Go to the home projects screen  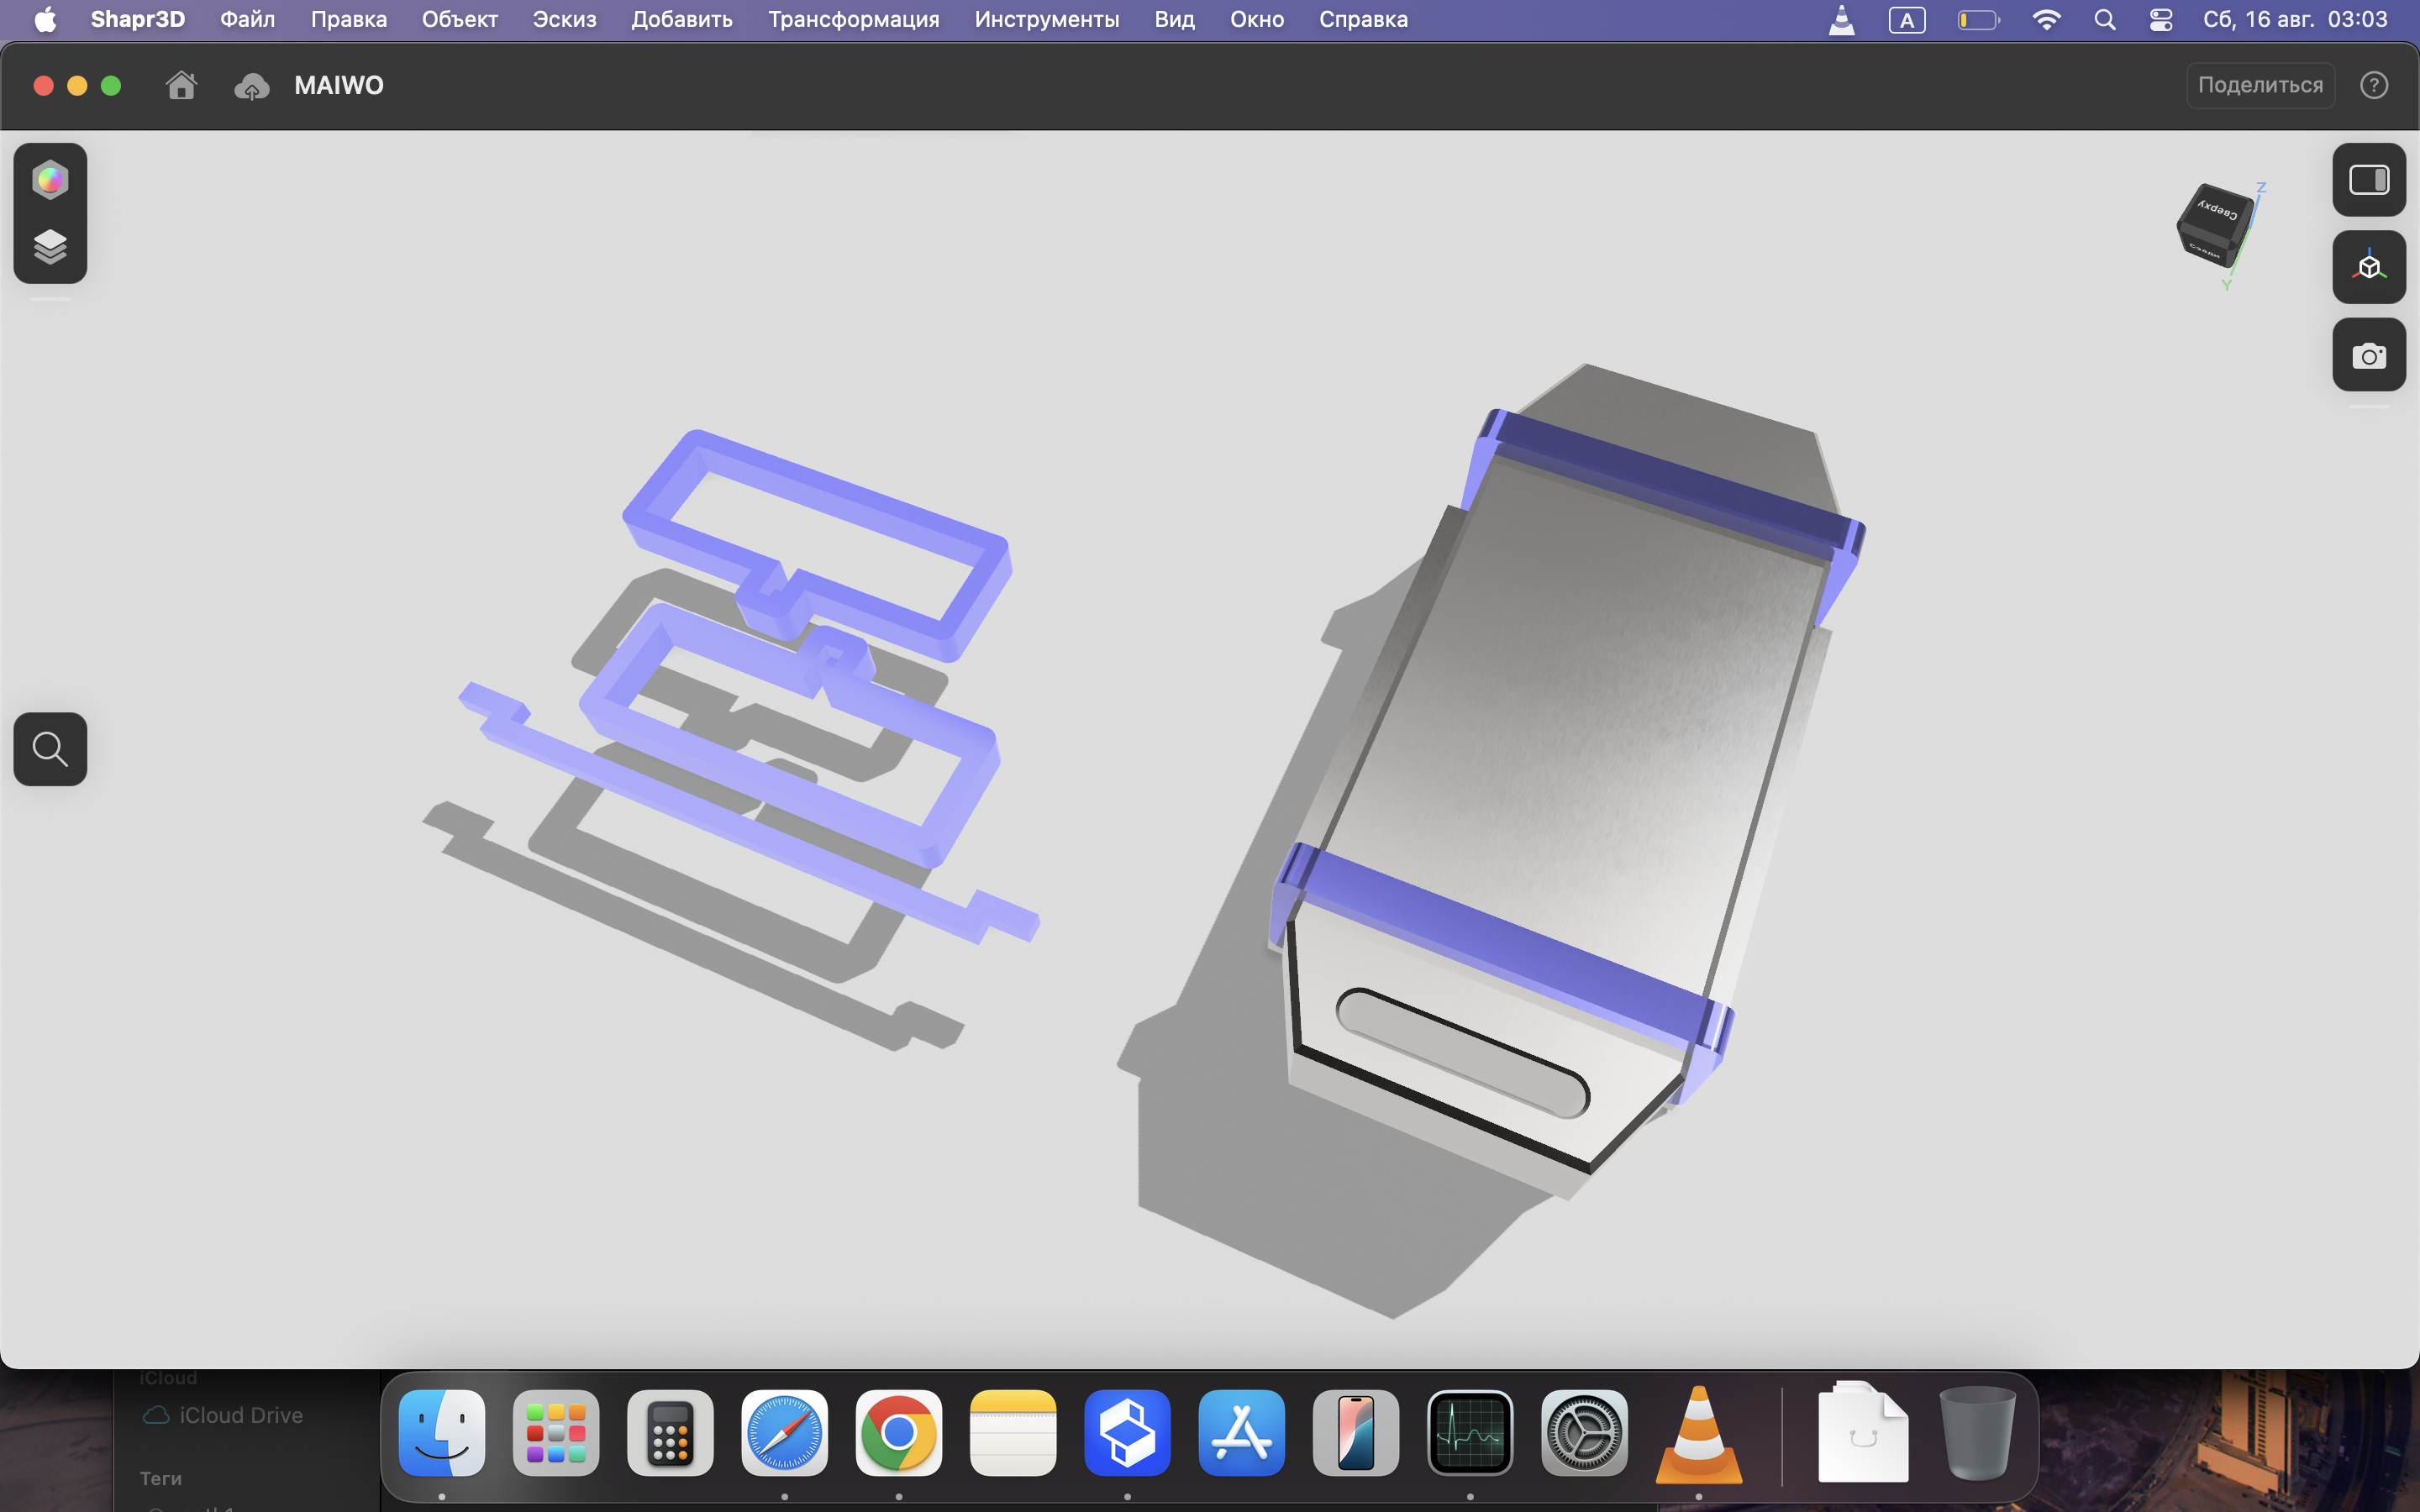point(181,85)
